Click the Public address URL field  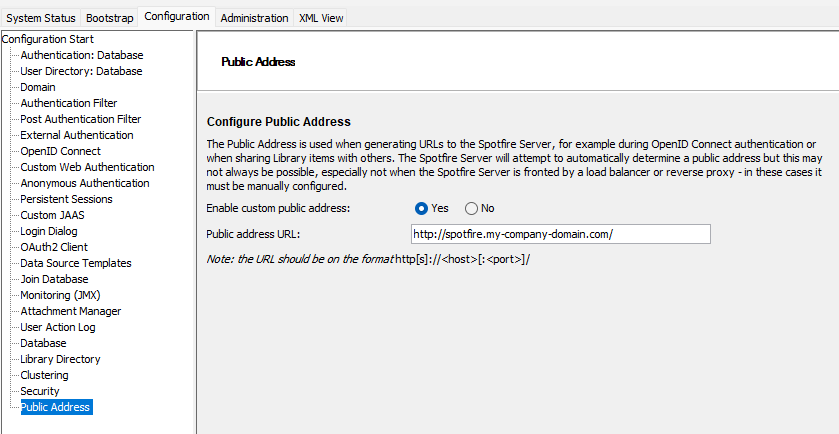click(x=561, y=234)
